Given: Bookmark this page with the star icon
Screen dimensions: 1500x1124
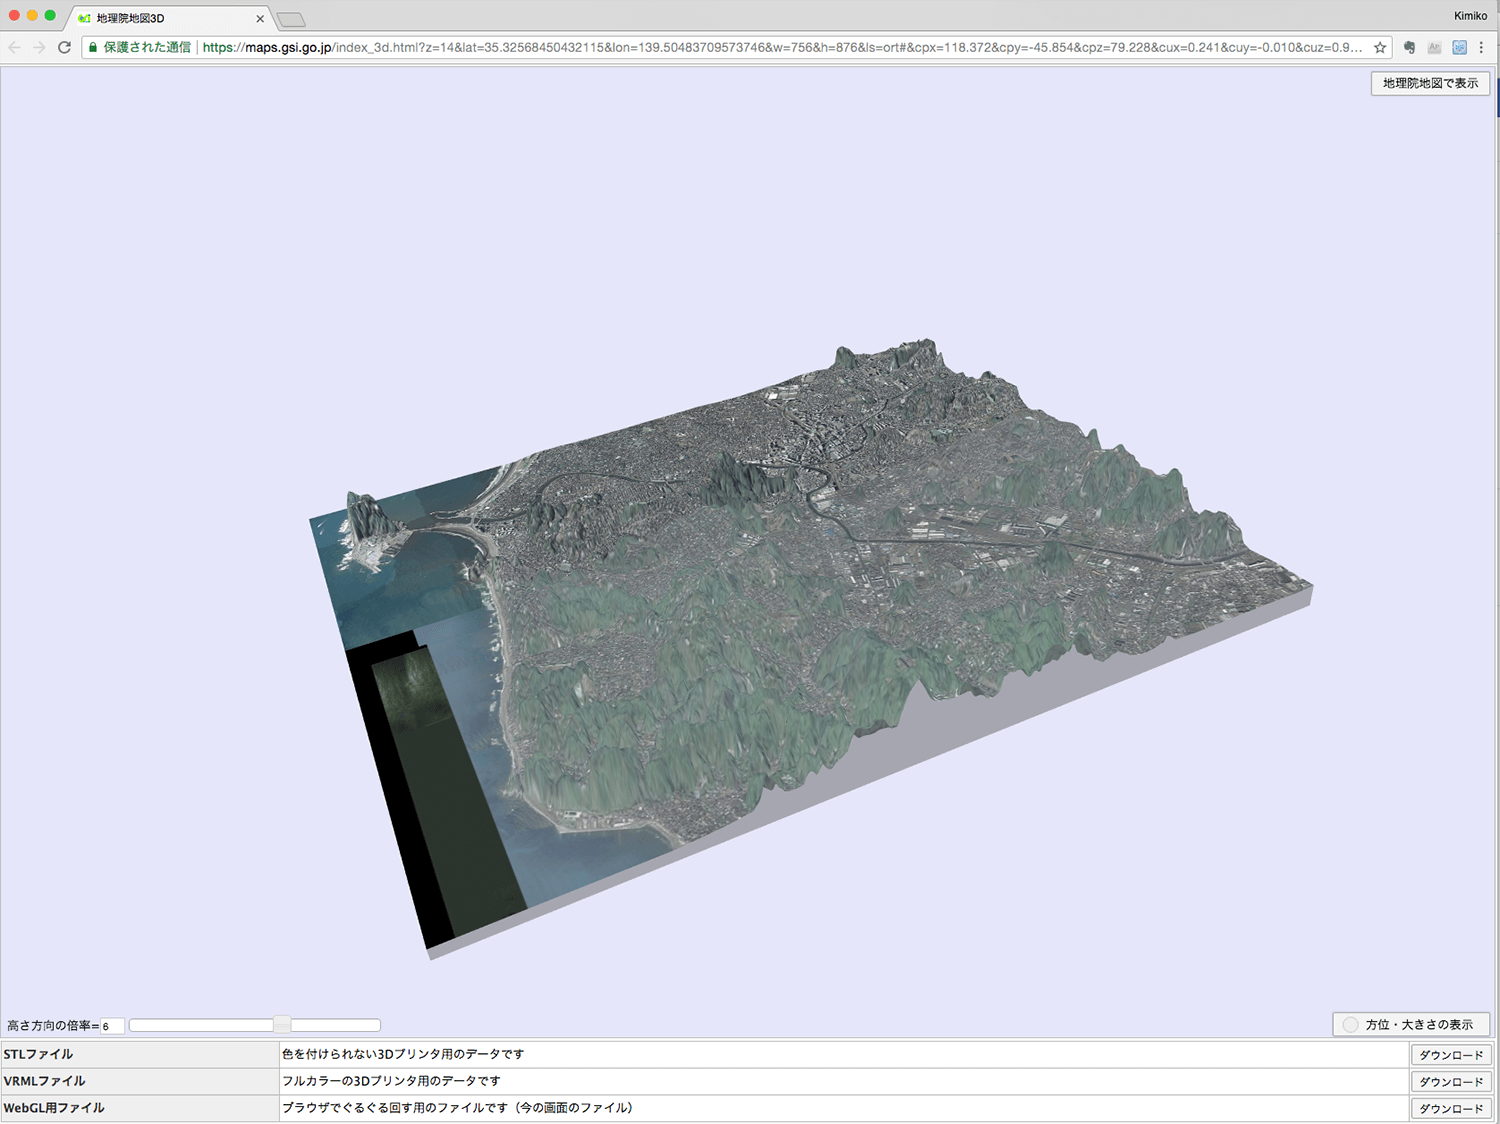Looking at the screenshot, I should 1380,47.
